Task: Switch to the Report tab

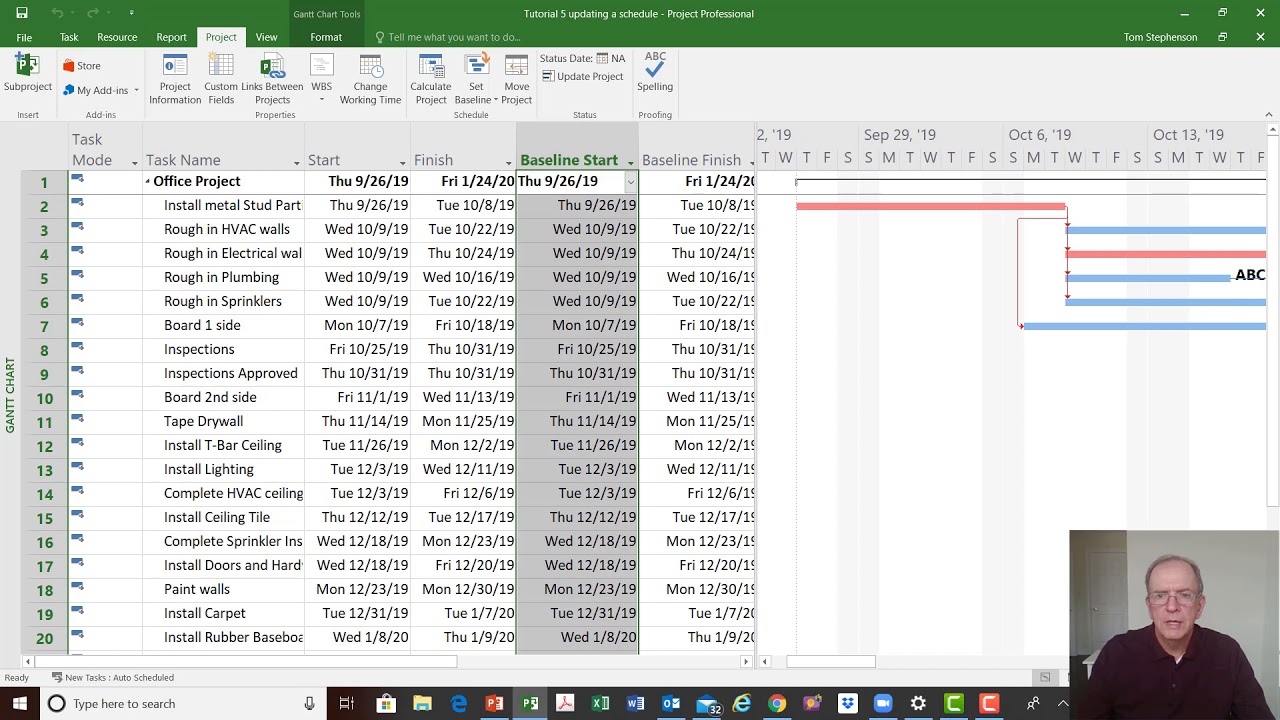Action: [x=171, y=37]
